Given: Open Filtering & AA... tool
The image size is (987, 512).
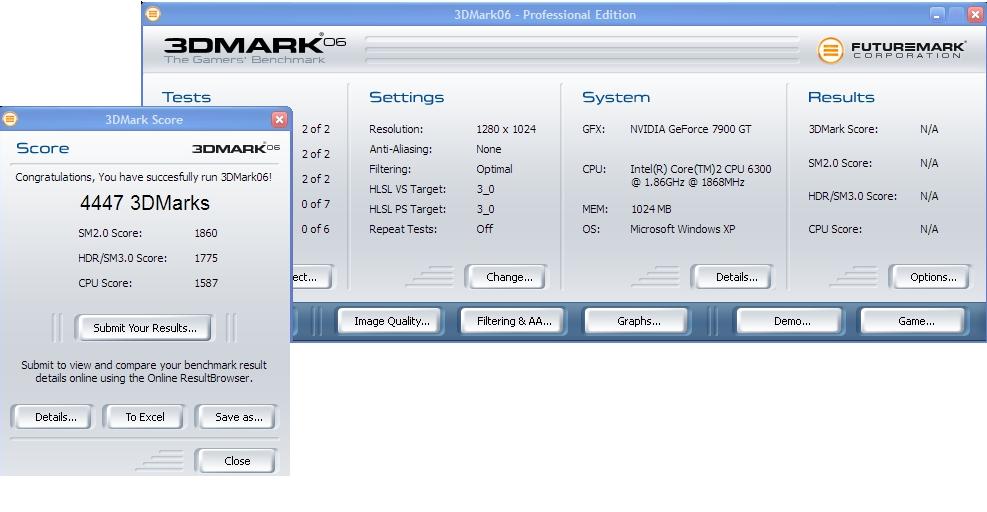Looking at the screenshot, I should (512, 321).
